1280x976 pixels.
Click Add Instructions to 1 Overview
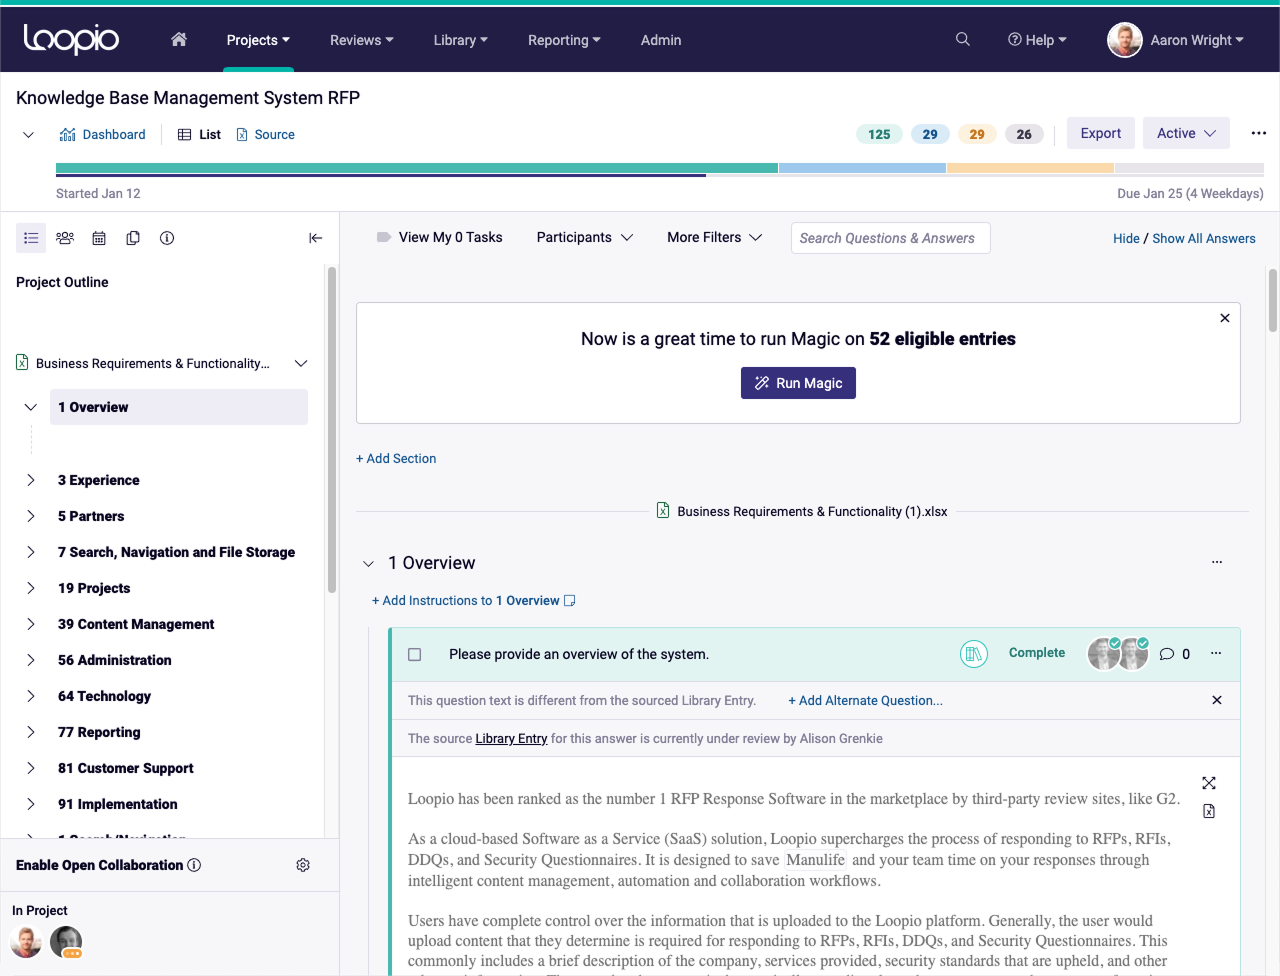point(473,601)
